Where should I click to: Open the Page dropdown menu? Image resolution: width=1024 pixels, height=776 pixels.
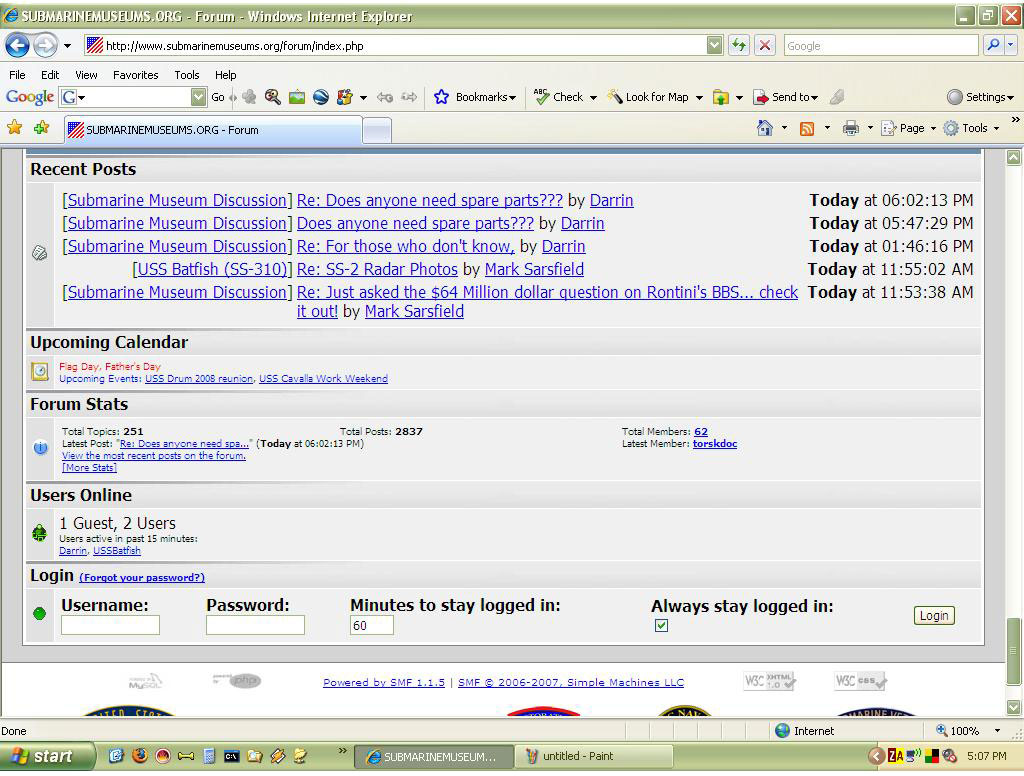click(910, 128)
